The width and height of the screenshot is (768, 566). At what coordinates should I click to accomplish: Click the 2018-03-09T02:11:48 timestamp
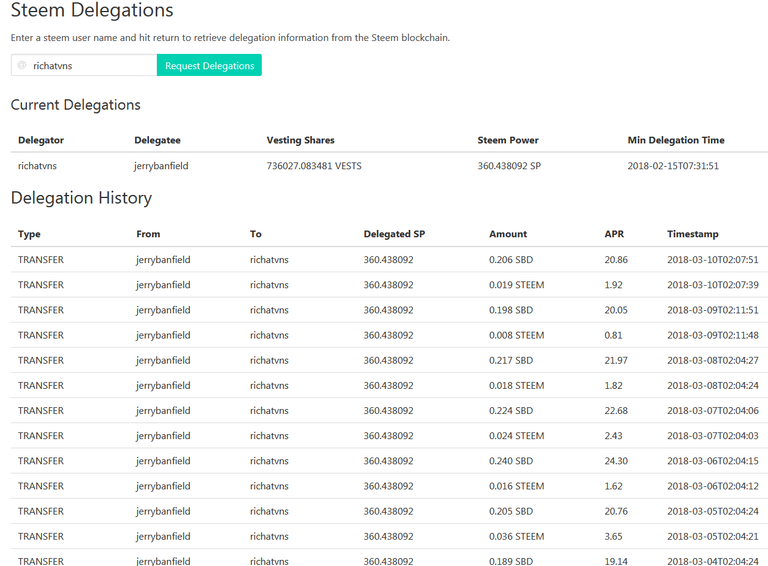(x=712, y=335)
